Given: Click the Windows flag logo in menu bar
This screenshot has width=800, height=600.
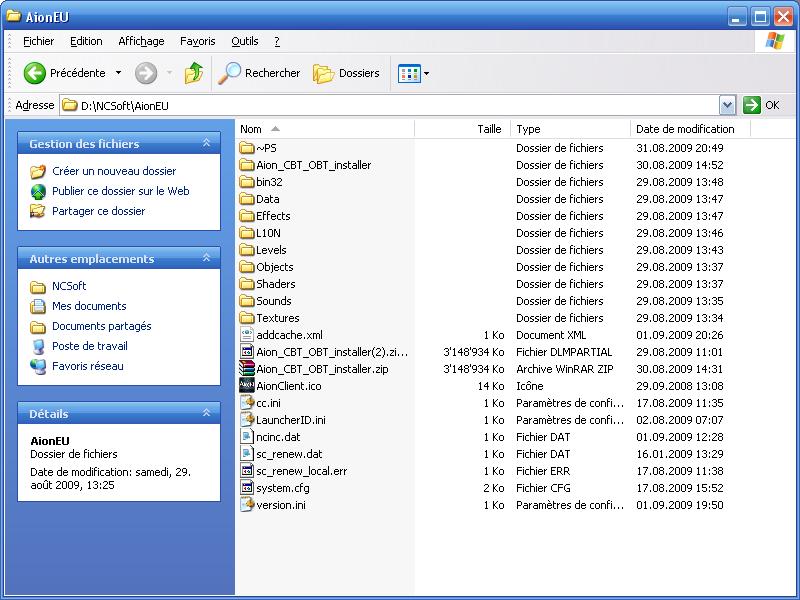Looking at the screenshot, I should pos(774,41).
